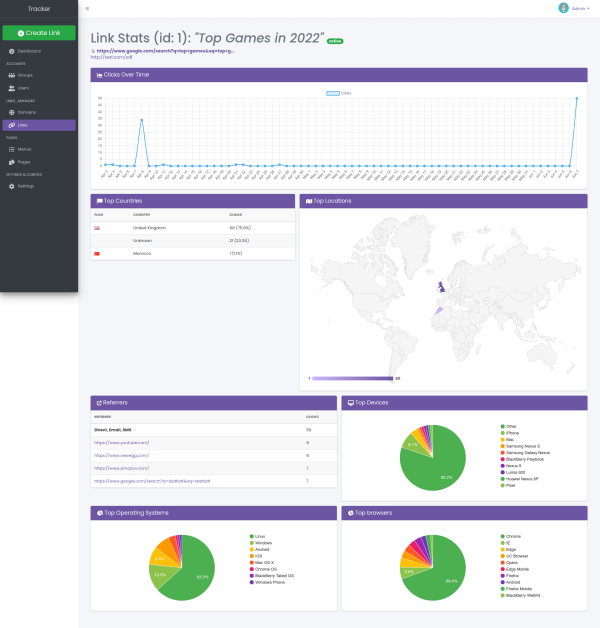Click the admin avatar picture
The image size is (600, 628).
(563, 8)
